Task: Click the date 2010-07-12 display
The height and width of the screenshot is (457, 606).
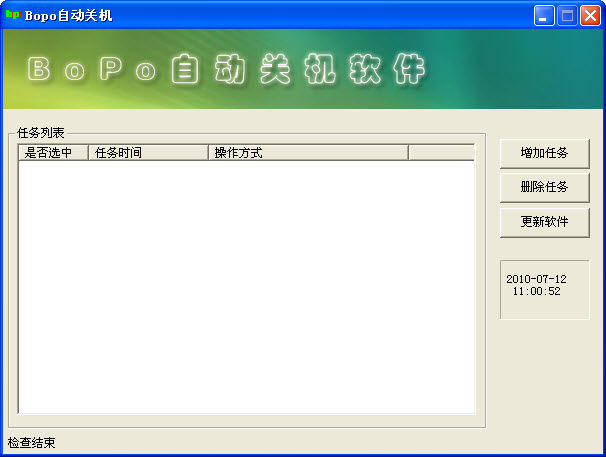Action: point(536,279)
